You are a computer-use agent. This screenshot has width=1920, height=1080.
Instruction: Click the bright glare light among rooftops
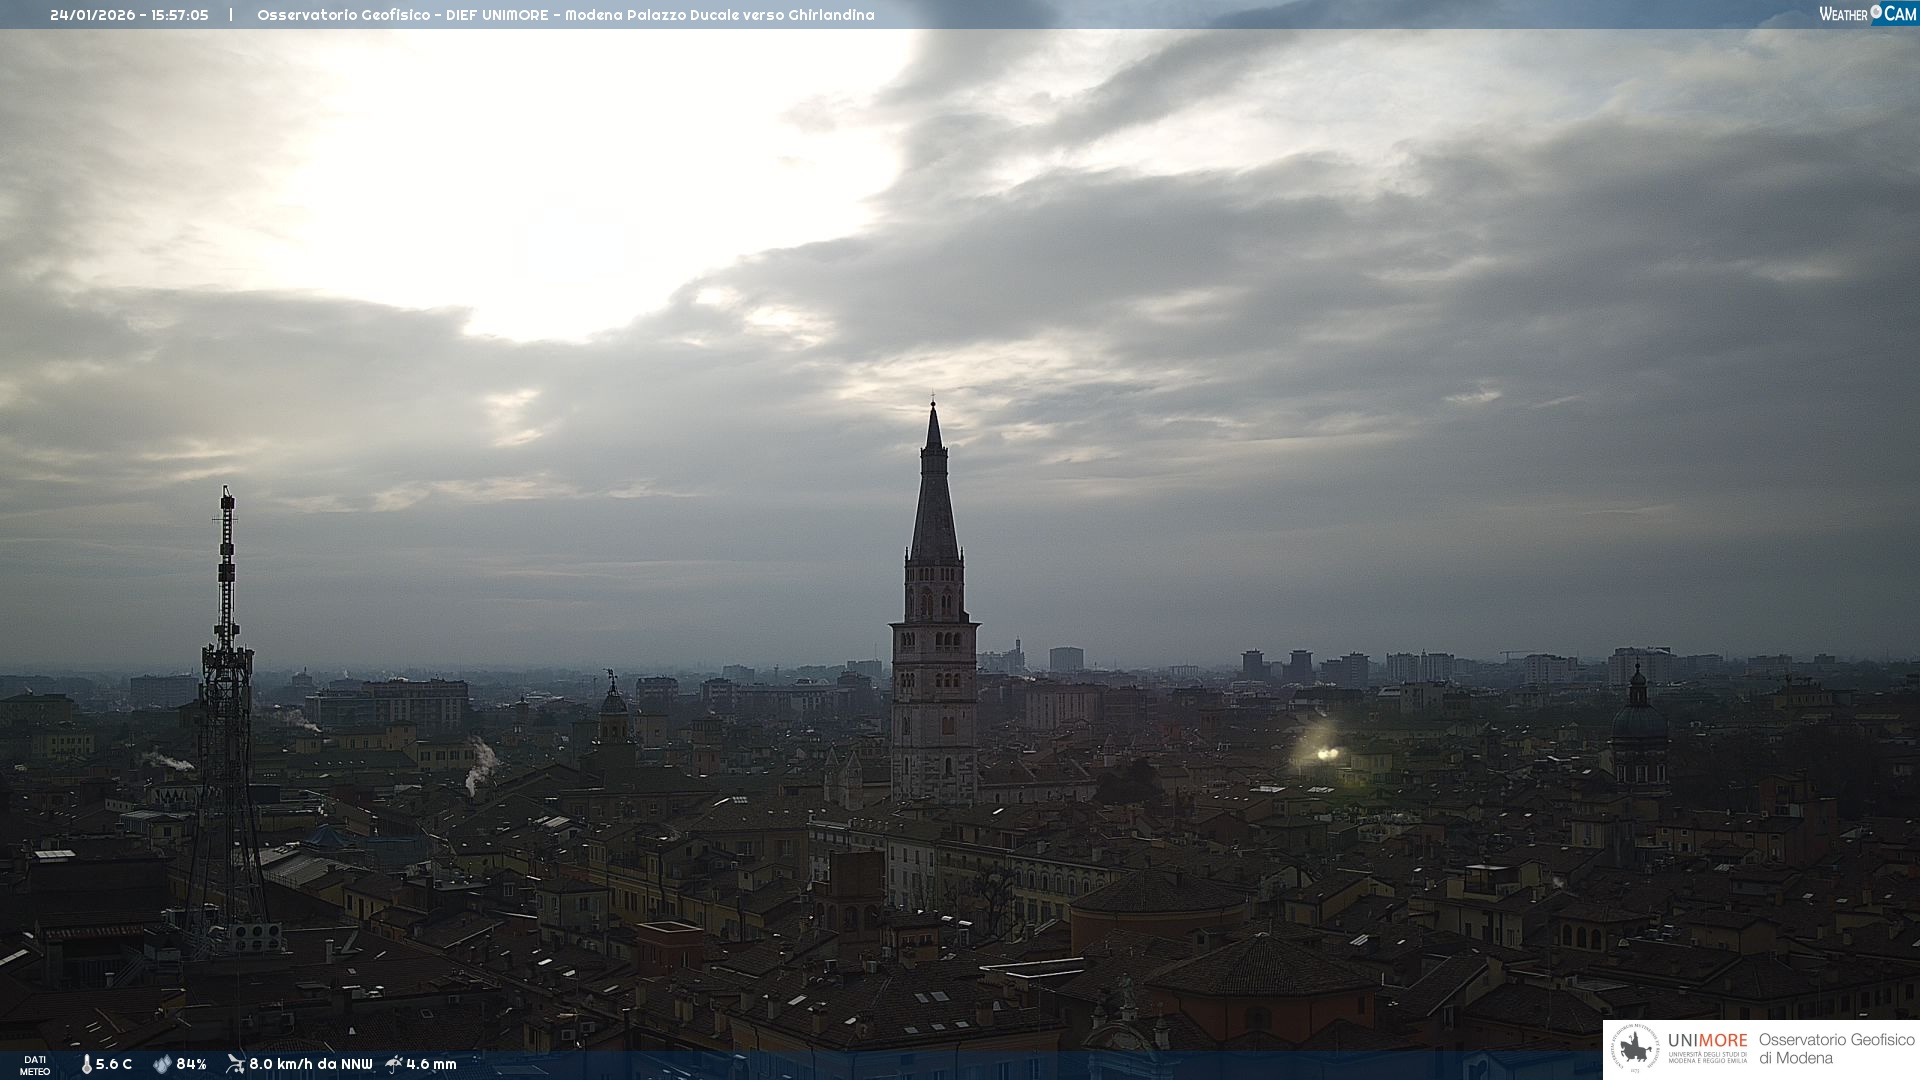1326,752
